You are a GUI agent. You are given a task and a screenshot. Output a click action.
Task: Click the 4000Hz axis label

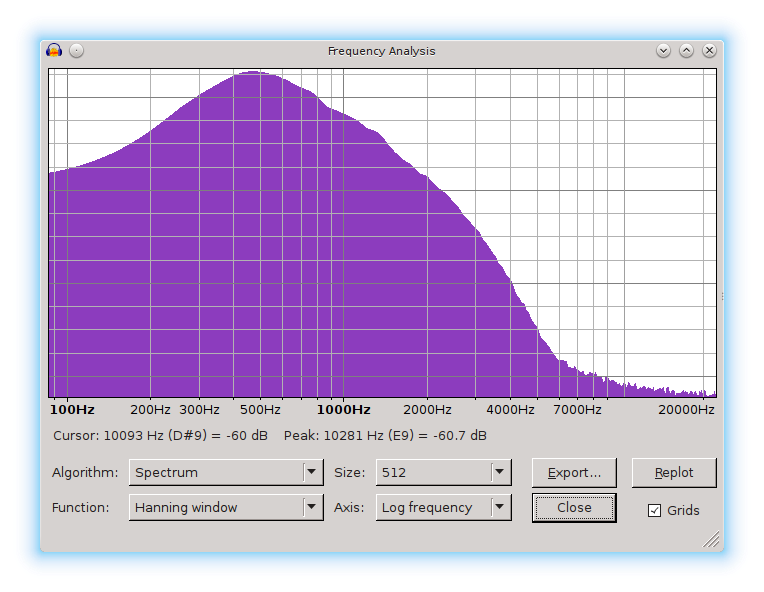(510, 410)
